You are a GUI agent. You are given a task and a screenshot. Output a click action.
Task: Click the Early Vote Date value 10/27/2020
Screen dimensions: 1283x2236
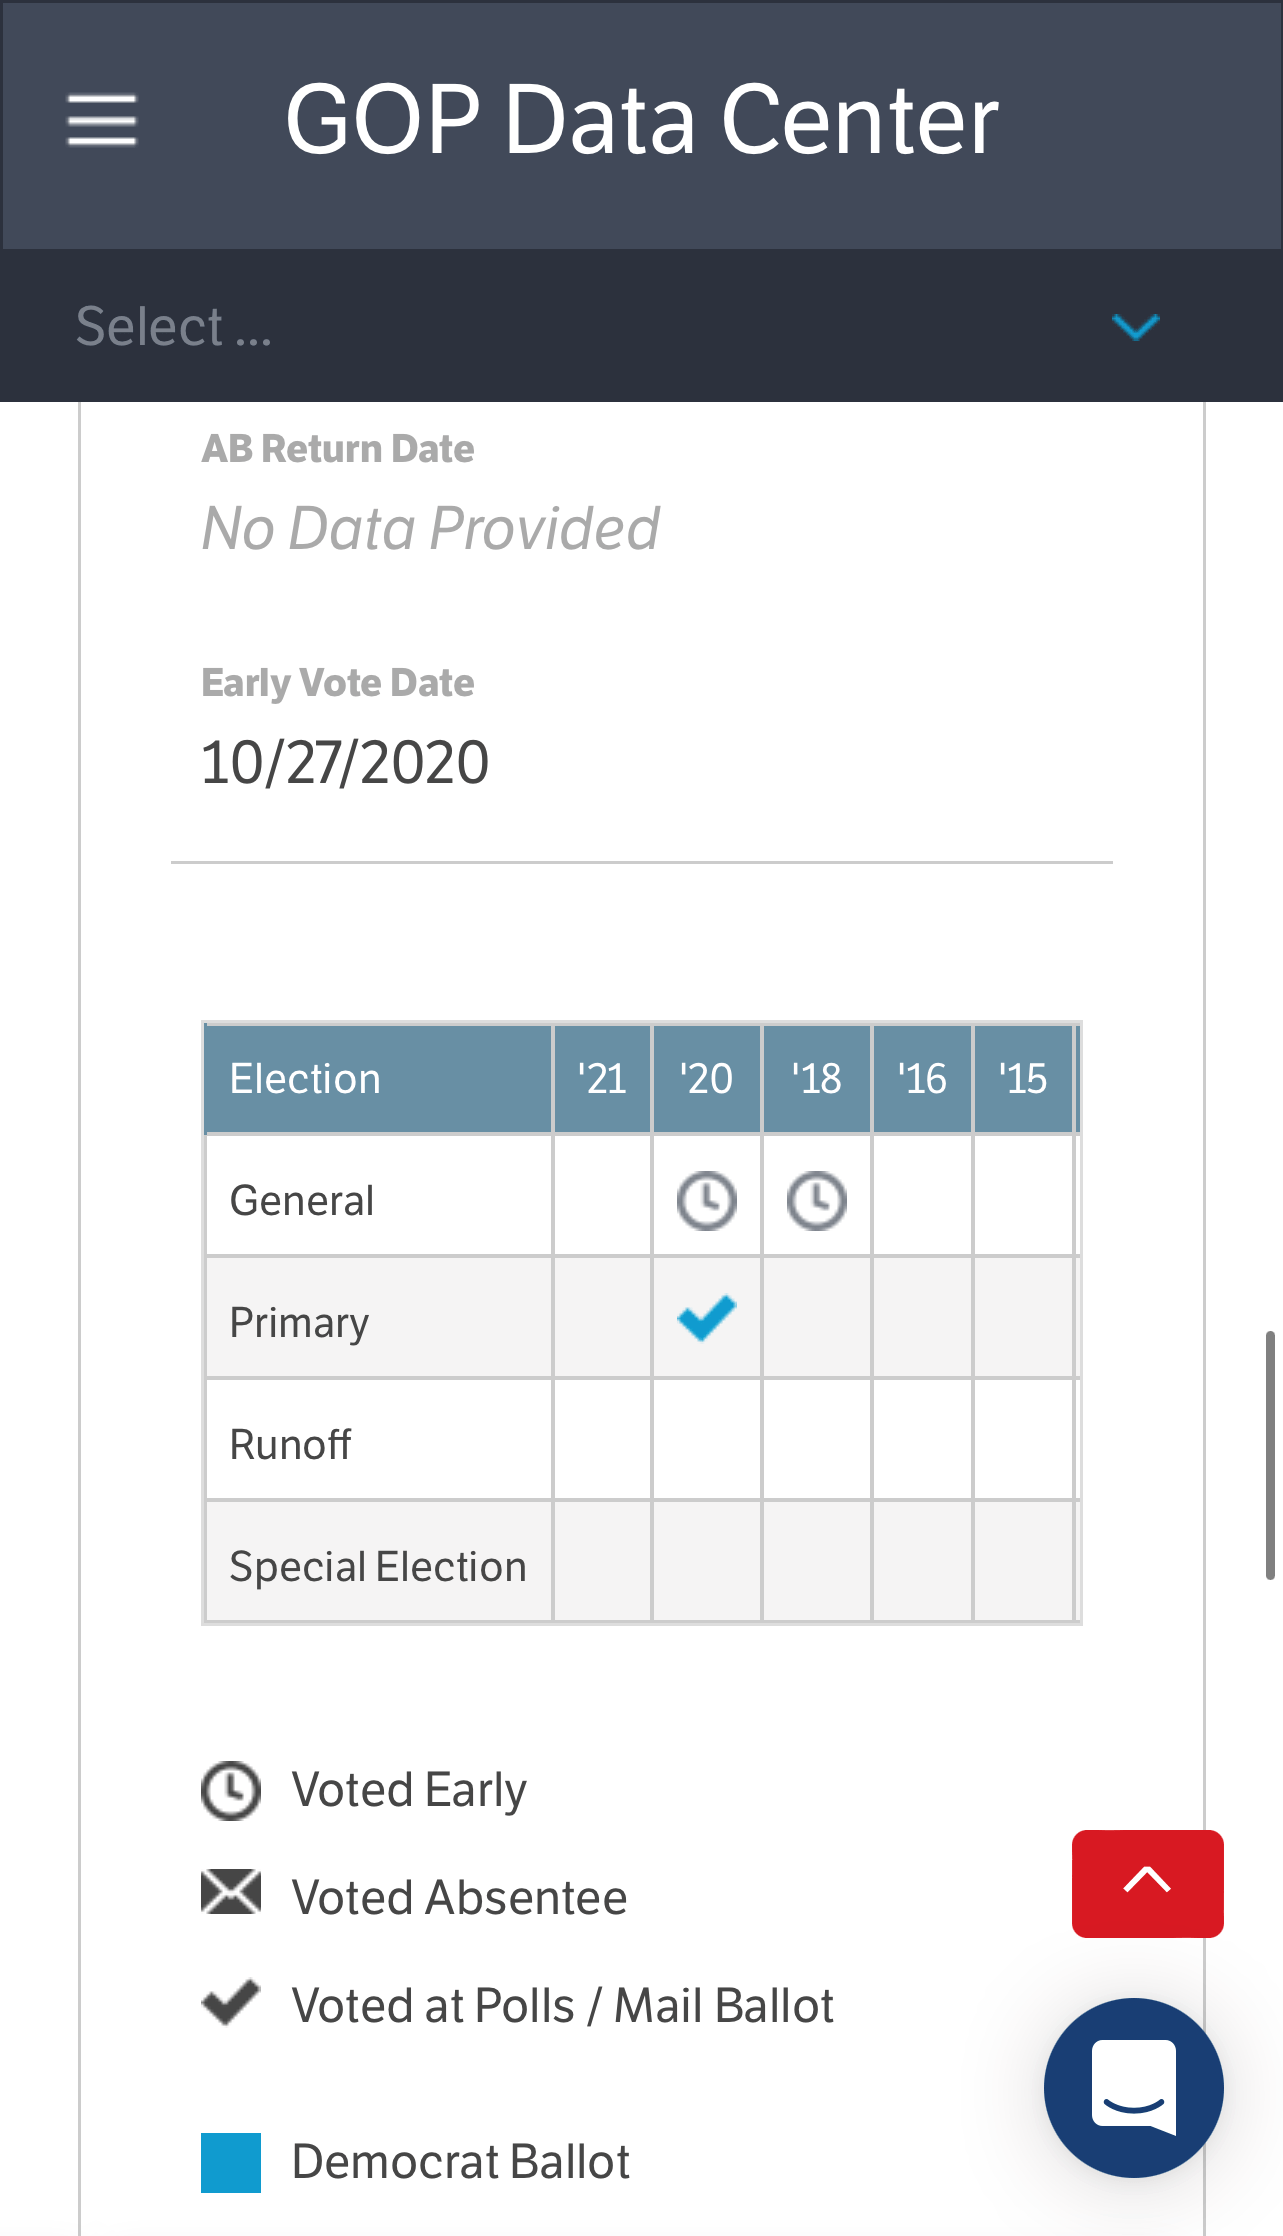click(x=345, y=762)
